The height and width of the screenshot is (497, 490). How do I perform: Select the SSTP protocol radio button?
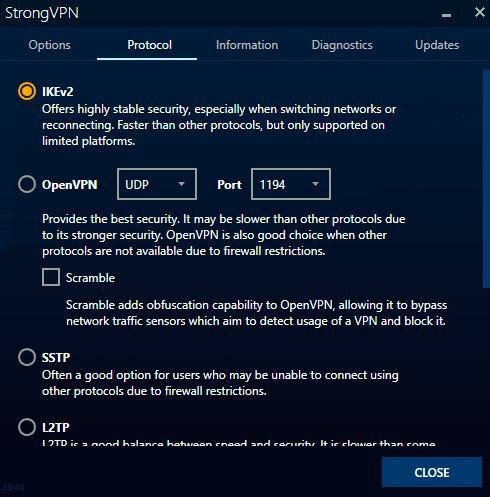point(27,357)
